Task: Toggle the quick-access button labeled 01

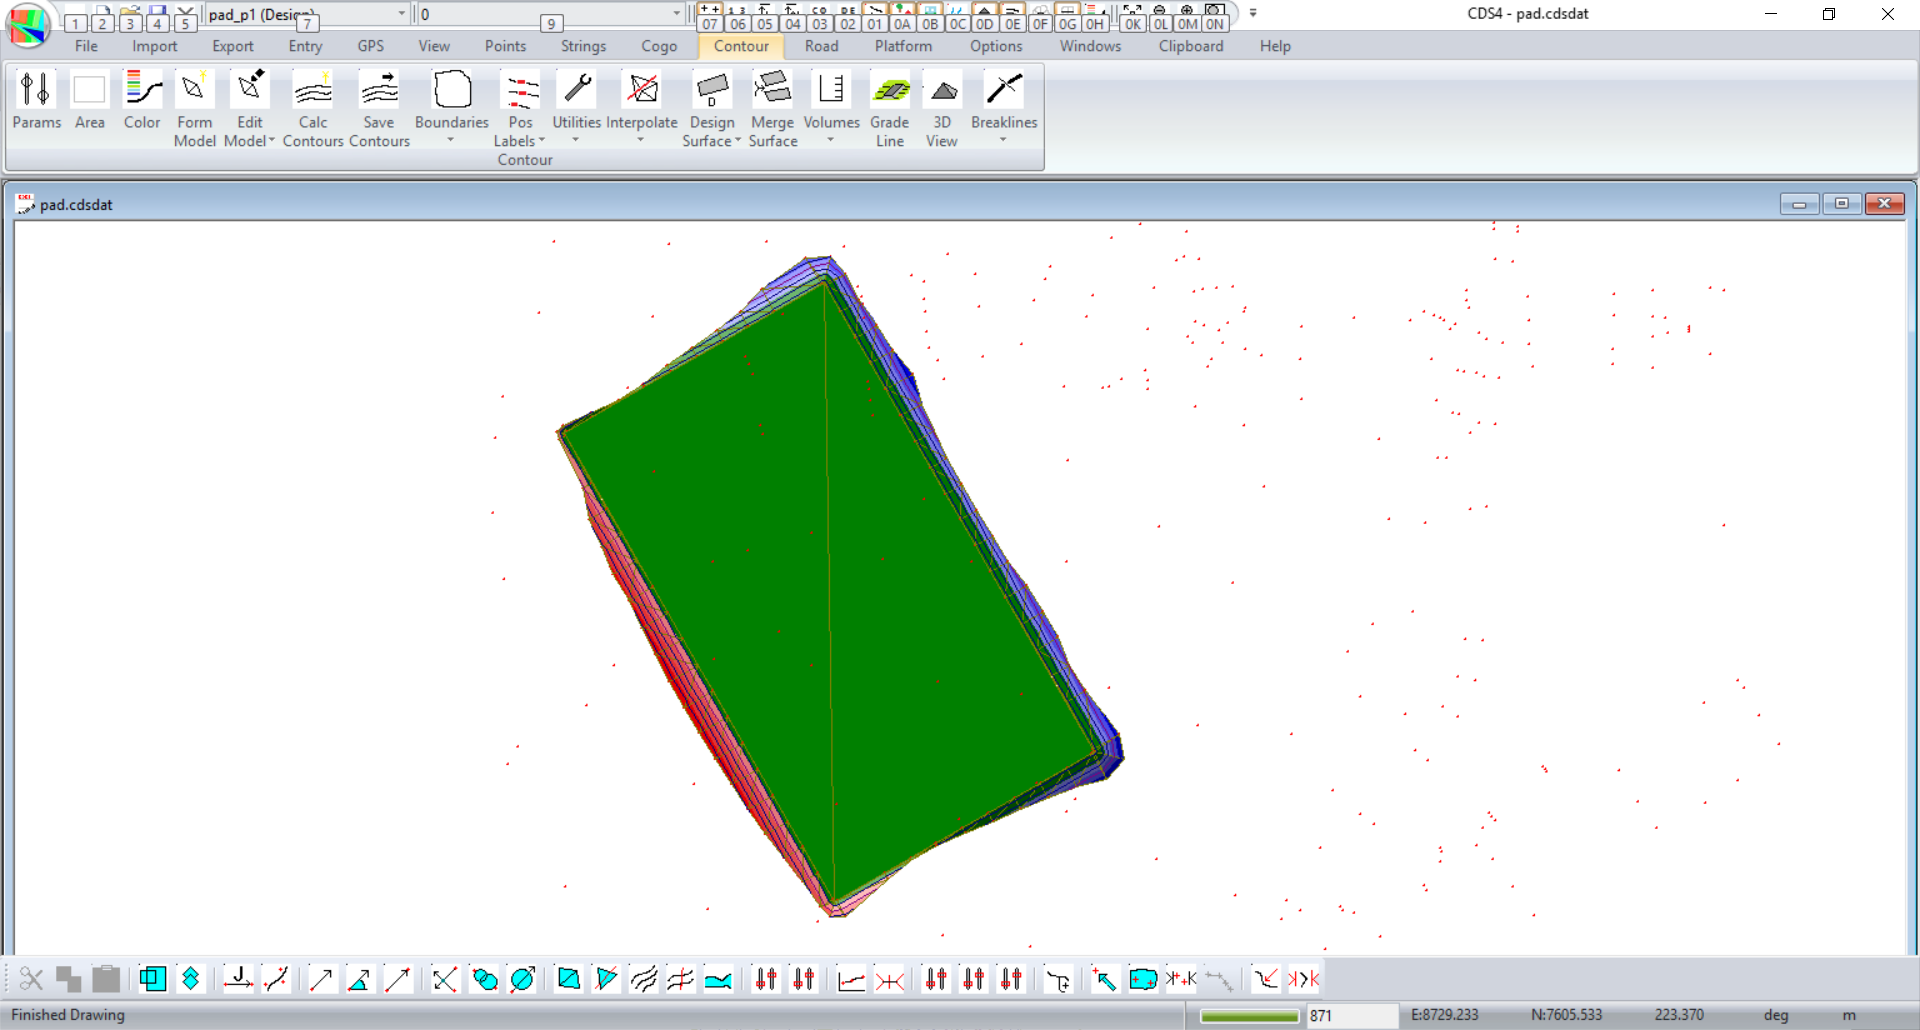Action: pyautogui.click(x=875, y=24)
